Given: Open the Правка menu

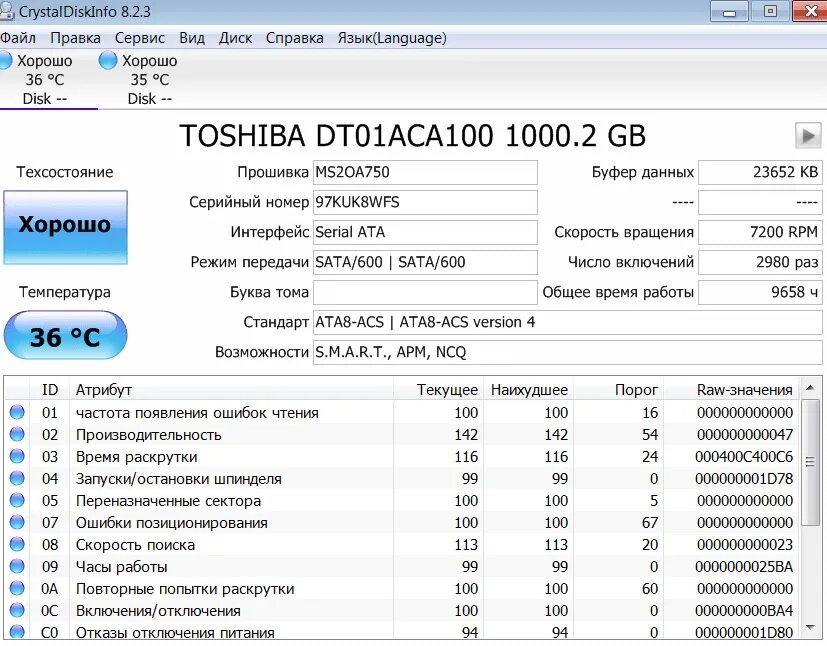Looking at the screenshot, I should (75, 38).
